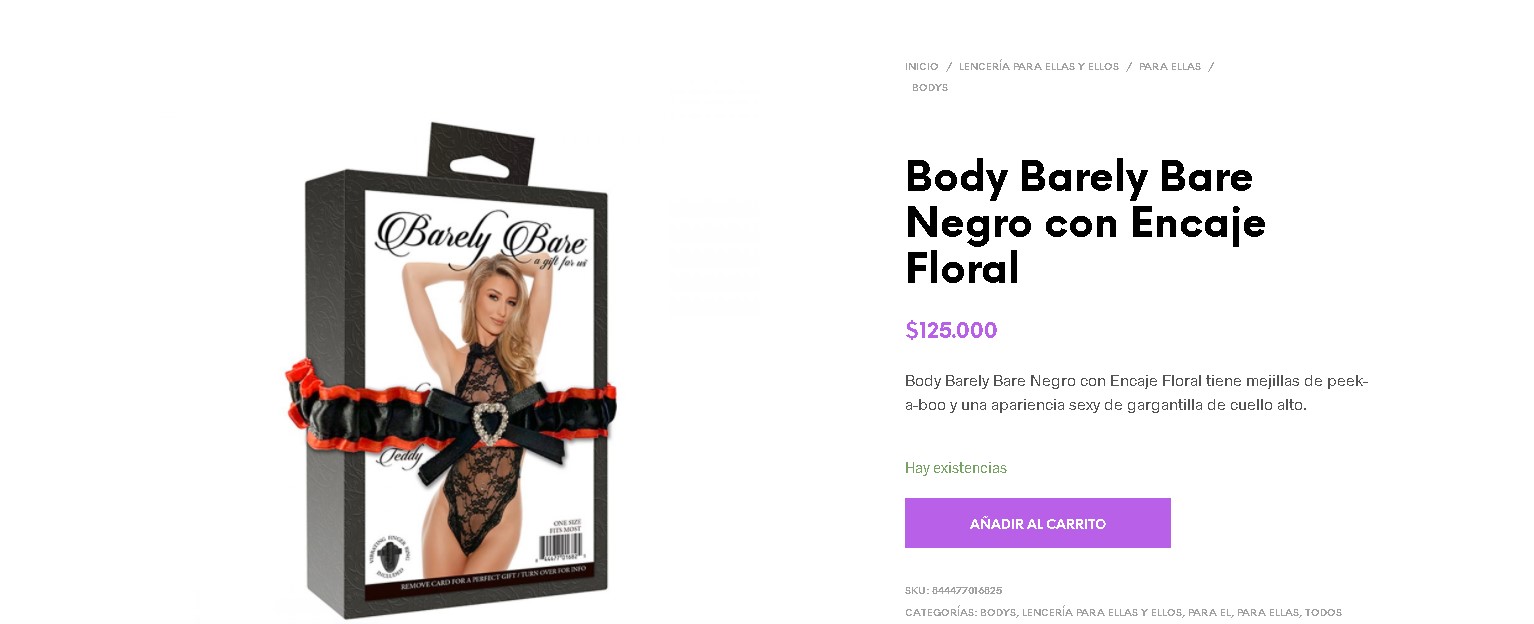Open the Todos category link
Image resolution: width=1534 pixels, height=624 pixels.
pyautogui.click(x=1324, y=612)
